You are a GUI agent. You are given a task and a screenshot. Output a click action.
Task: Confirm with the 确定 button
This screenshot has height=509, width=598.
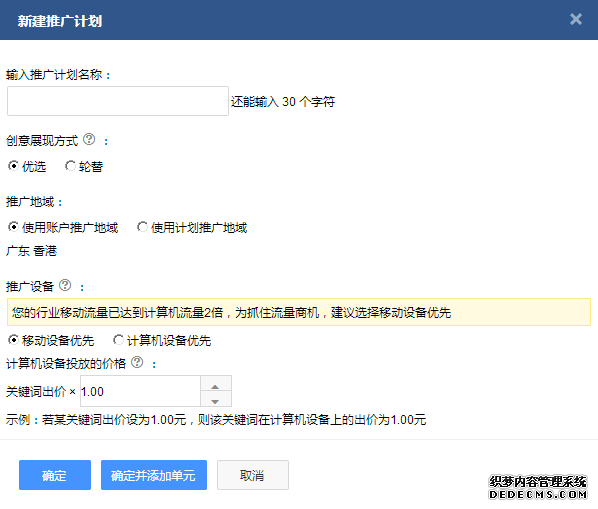pos(55,475)
